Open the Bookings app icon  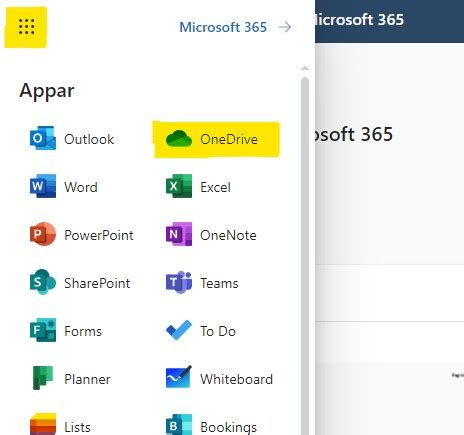point(179,425)
